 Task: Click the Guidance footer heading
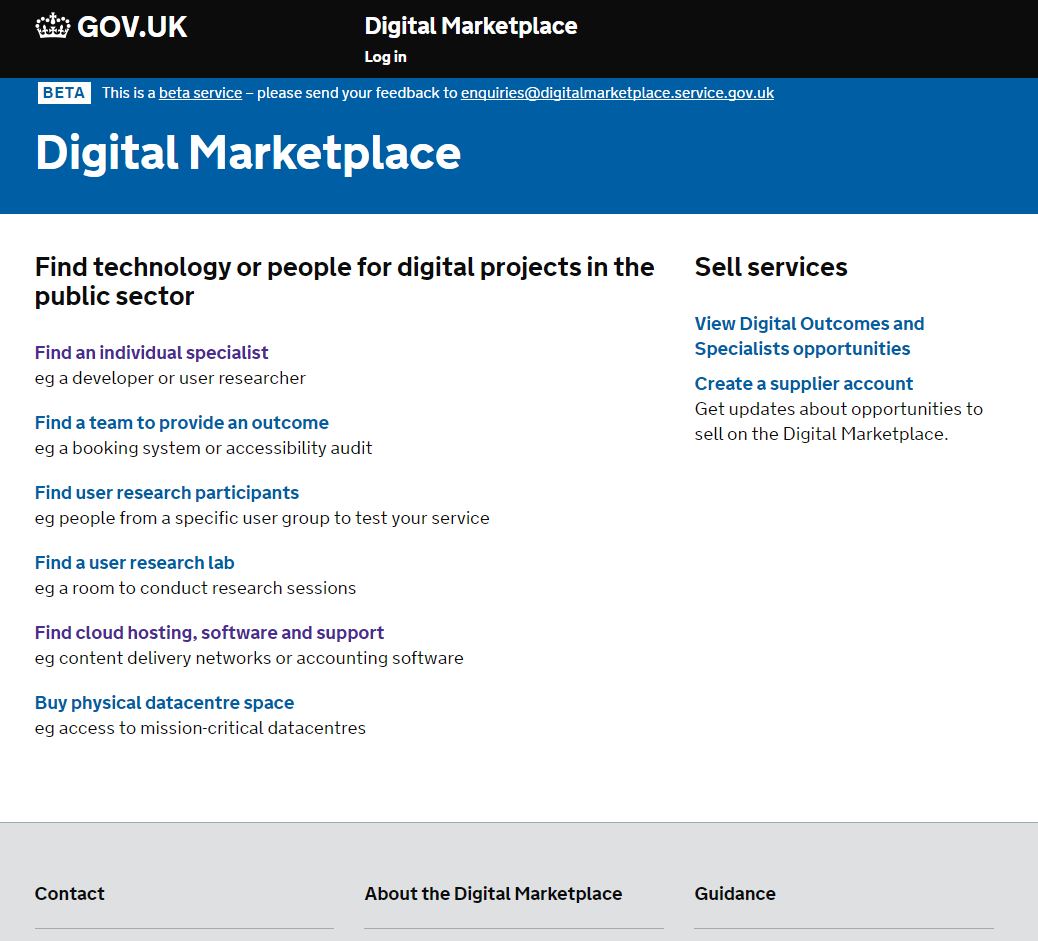click(x=735, y=893)
